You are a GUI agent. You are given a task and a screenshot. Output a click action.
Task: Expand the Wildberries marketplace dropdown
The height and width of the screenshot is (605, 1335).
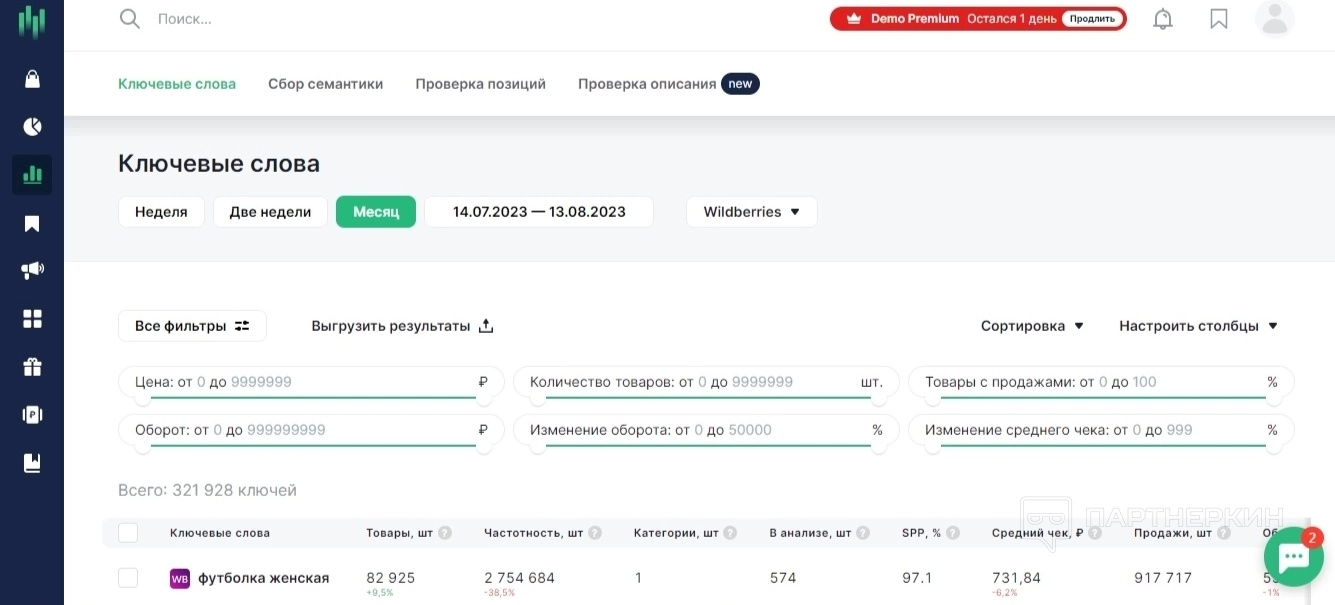click(751, 212)
